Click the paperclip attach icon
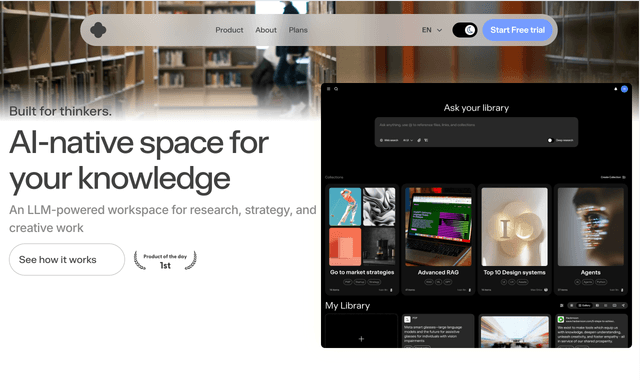Viewport: 640px width, 380px height. coord(419,140)
